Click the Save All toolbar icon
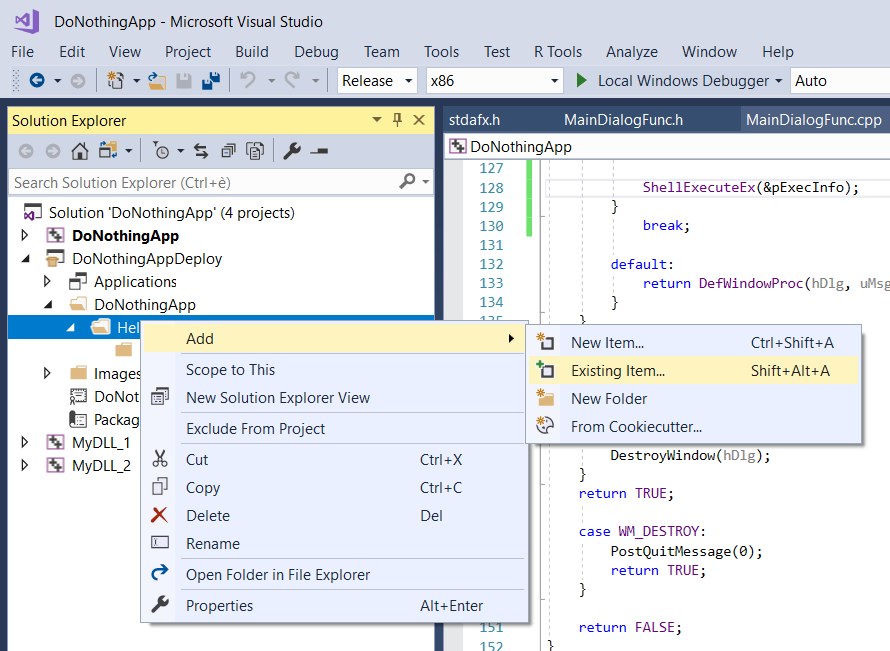 point(211,81)
